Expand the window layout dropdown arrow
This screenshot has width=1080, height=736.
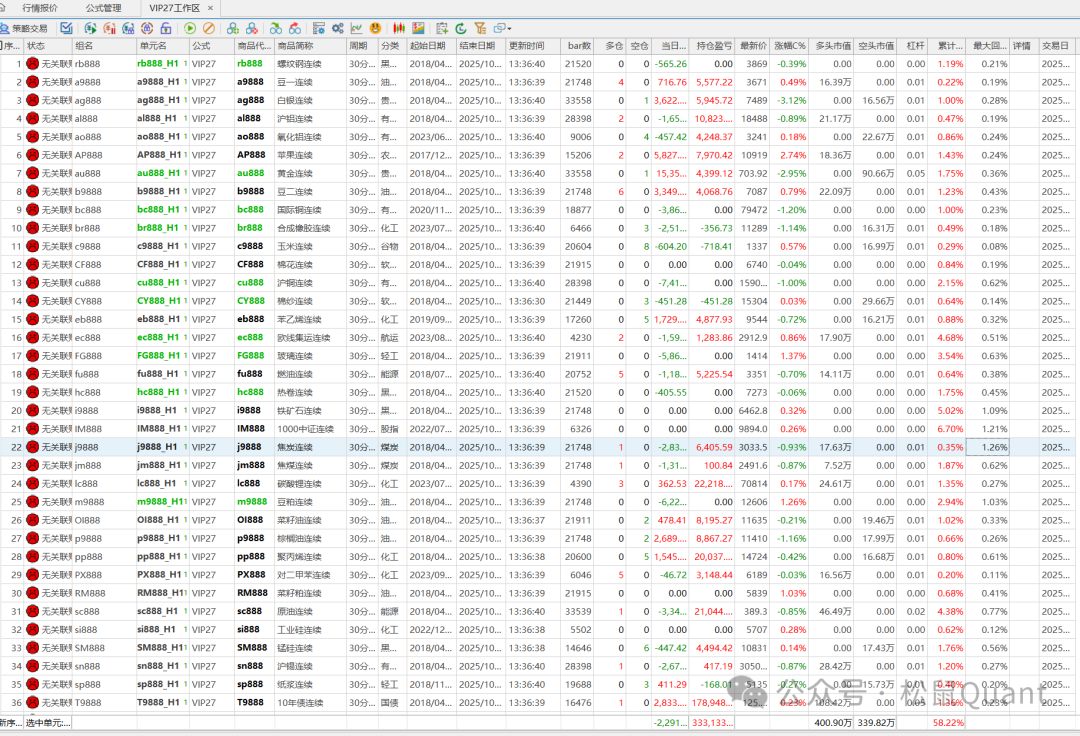pyautogui.click(x=510, y=28)
